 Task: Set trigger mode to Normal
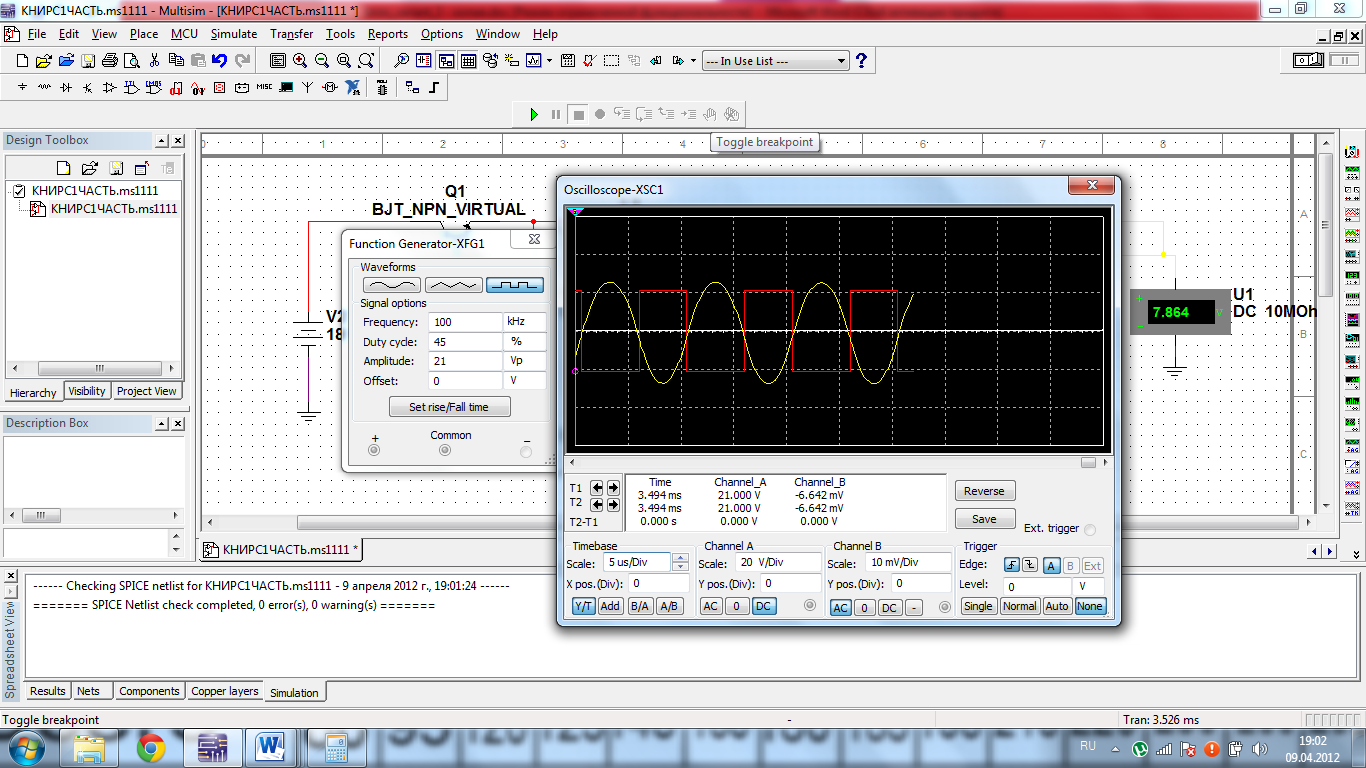point(1019,606)
